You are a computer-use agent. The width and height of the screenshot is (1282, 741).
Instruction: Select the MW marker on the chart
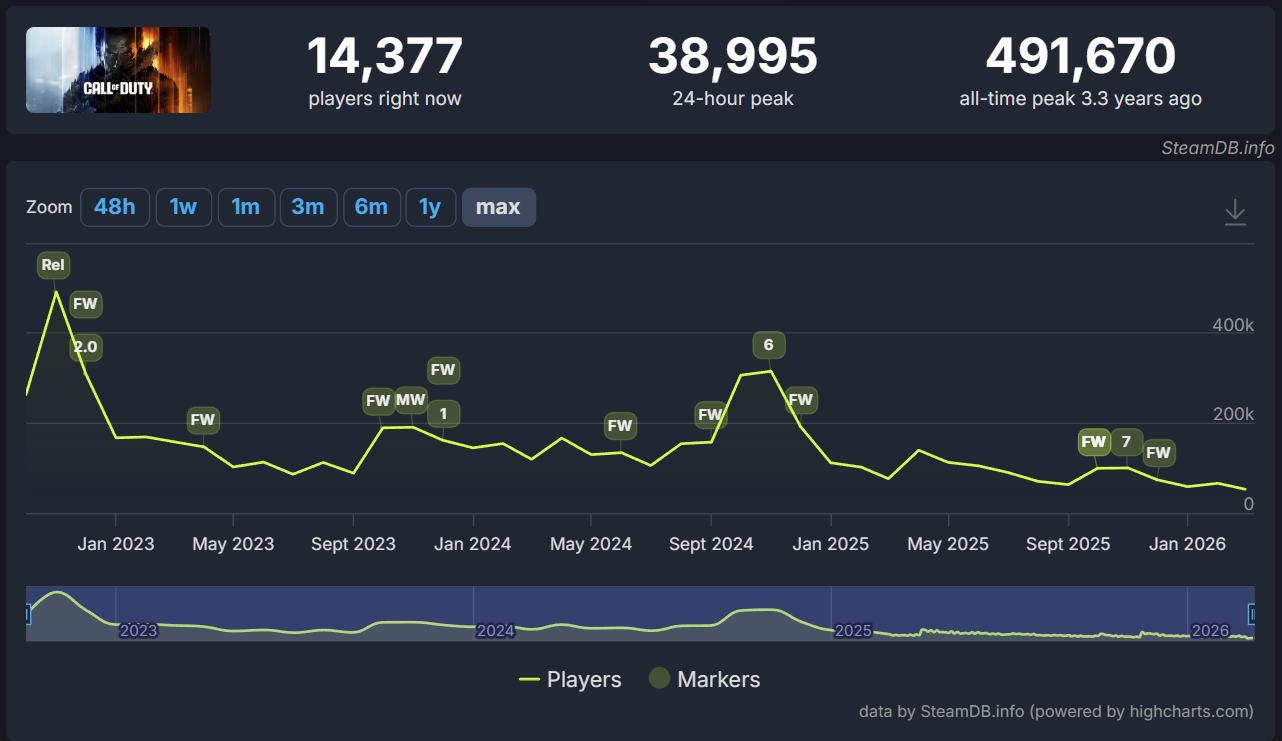click(411, 400)
